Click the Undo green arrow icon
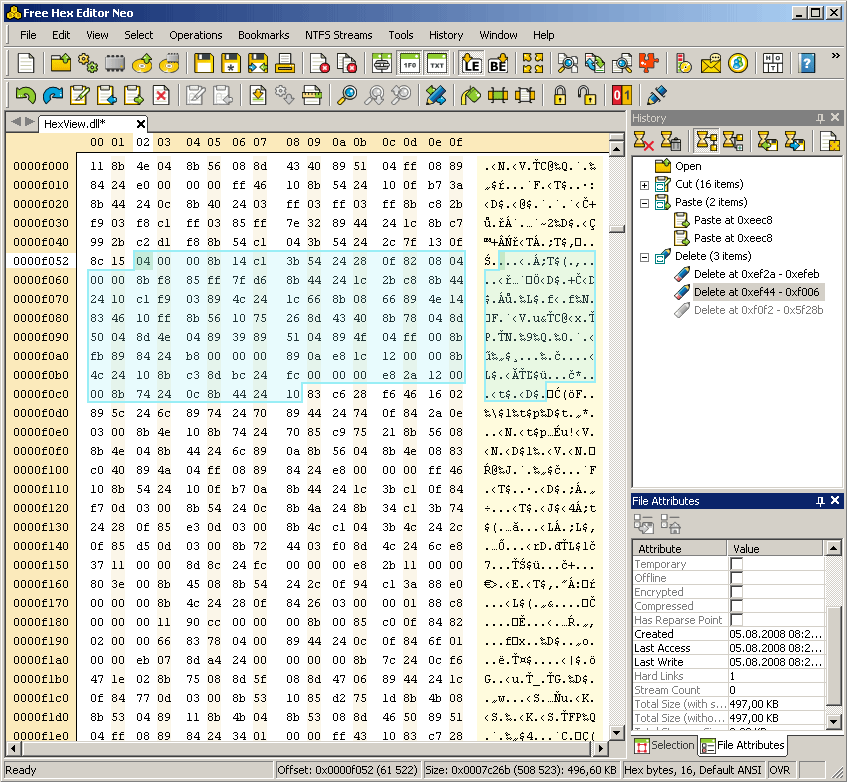The image size is (847, 782). pos(25,96)
